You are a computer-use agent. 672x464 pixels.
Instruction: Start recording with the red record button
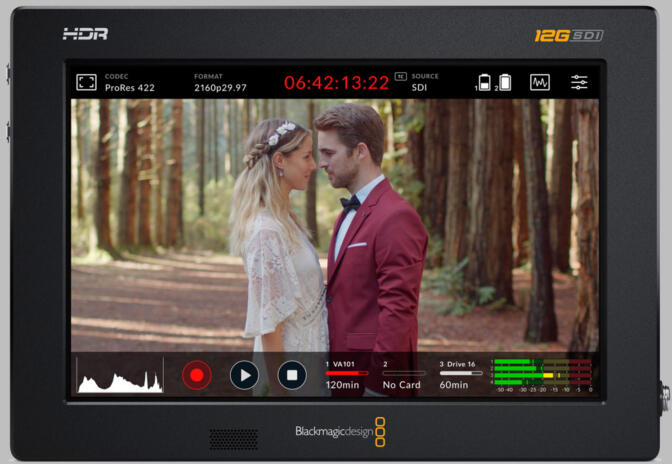pyautogui.click(x=197, y=375)
